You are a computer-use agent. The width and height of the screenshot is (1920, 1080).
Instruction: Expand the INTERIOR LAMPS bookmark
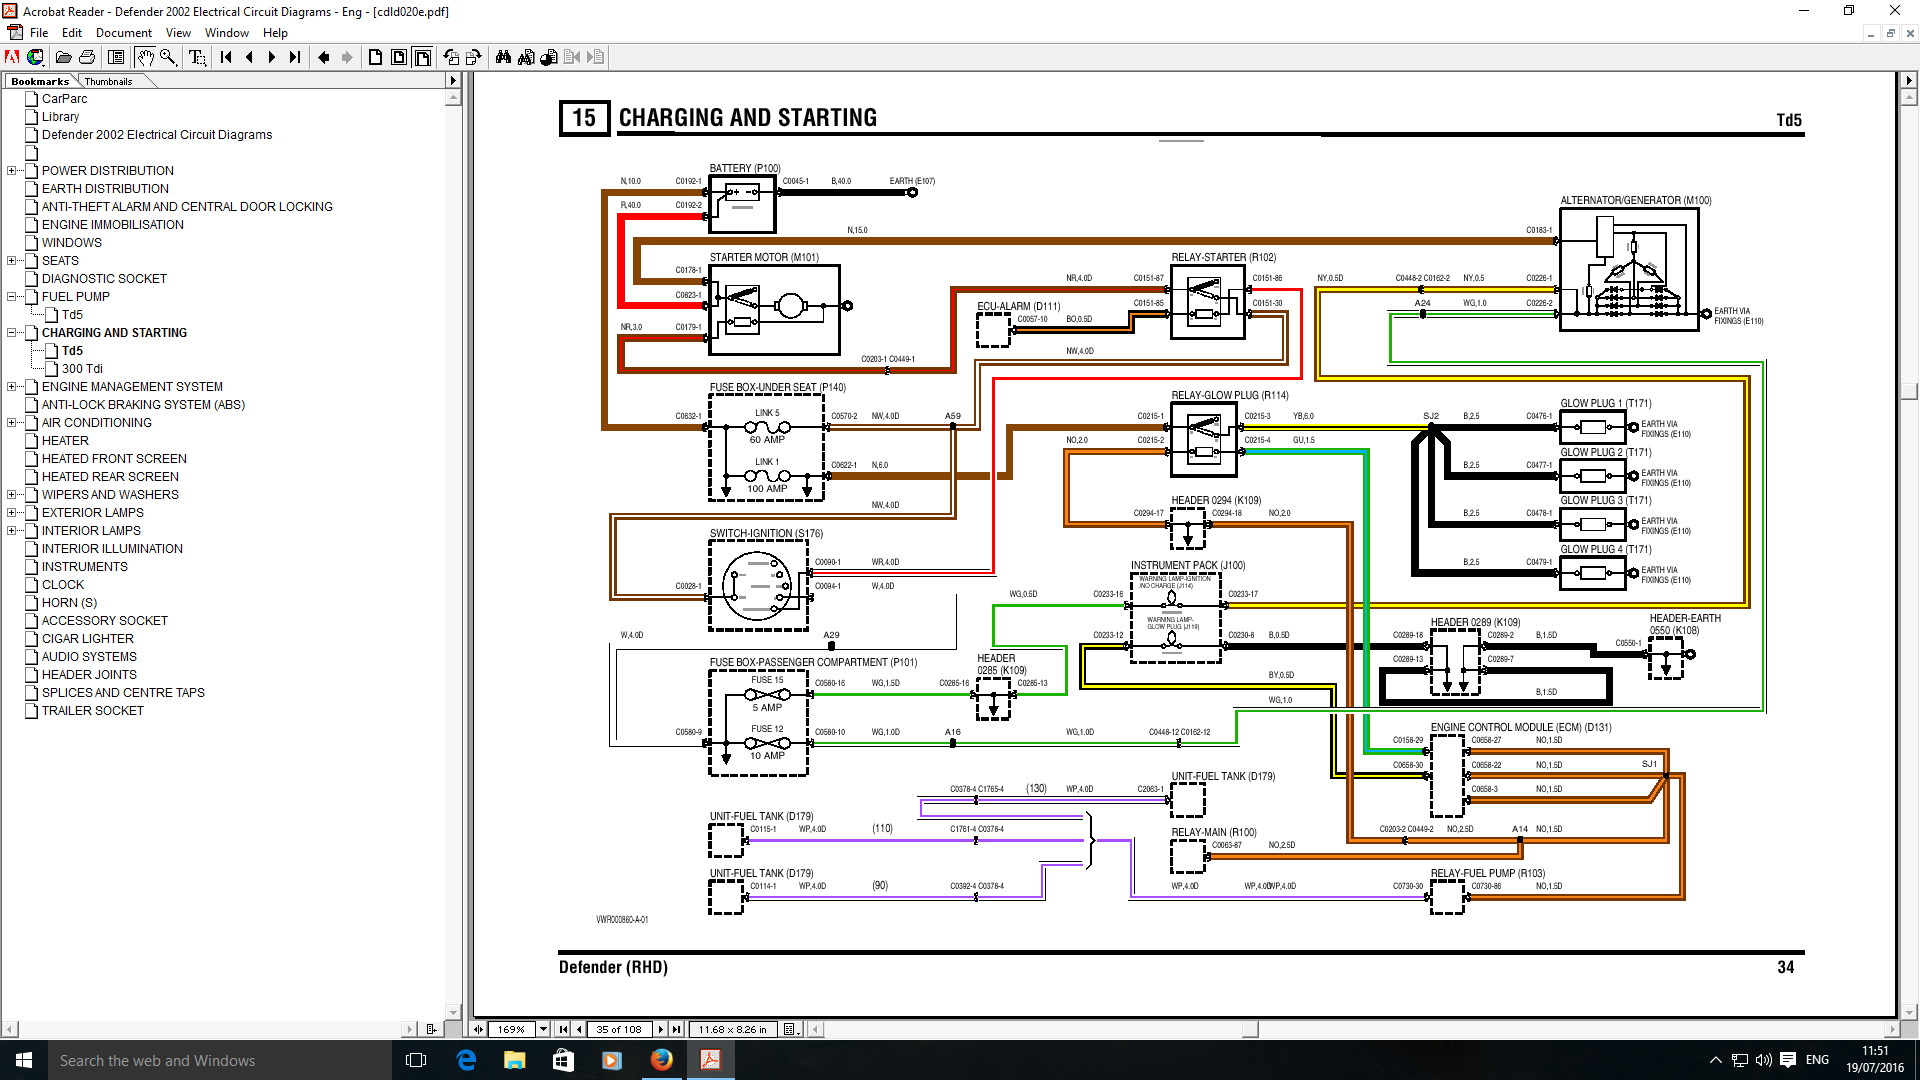coord(11,531)
